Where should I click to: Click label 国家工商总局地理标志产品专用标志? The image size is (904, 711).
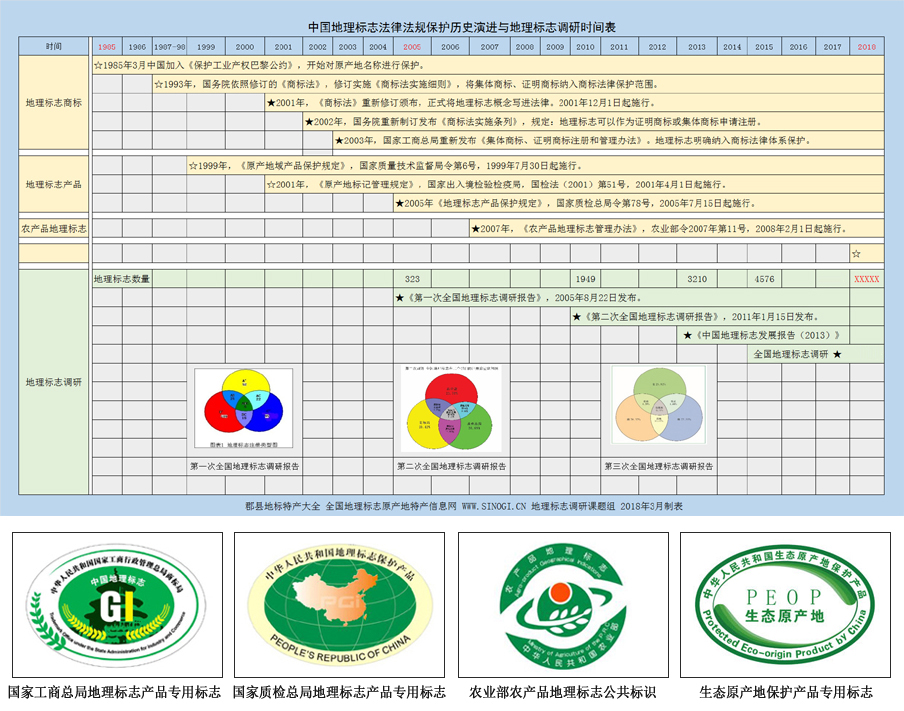click(114, 692)
